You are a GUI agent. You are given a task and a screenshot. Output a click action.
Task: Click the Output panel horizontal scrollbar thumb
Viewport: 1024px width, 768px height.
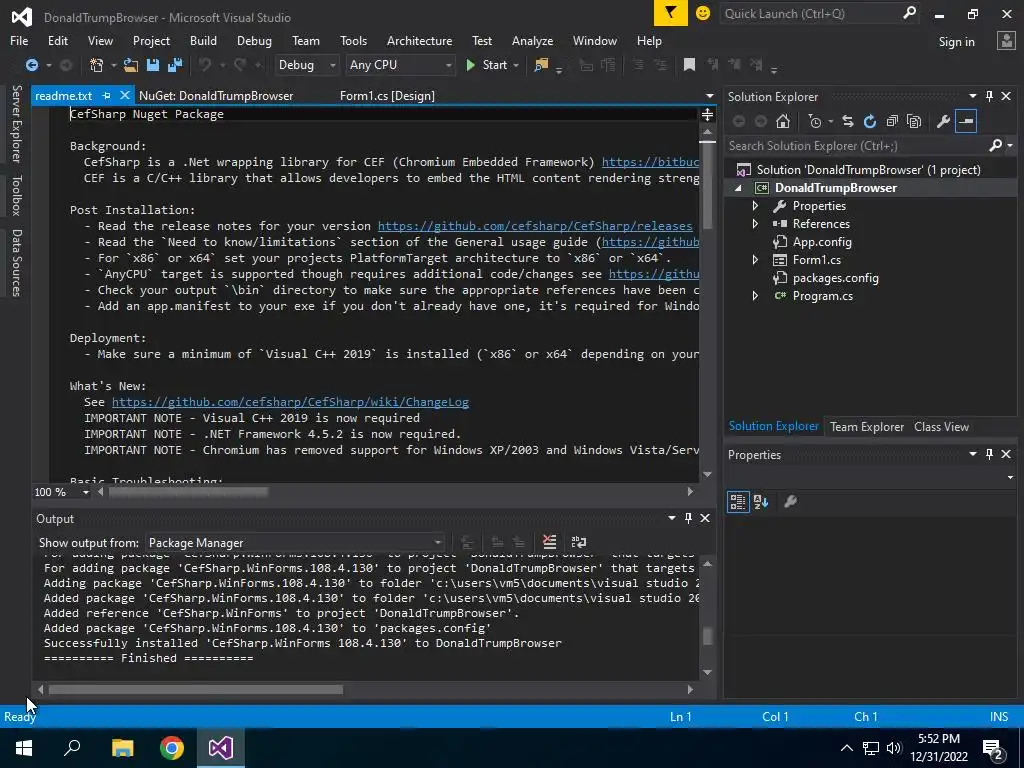pos(195,689)
